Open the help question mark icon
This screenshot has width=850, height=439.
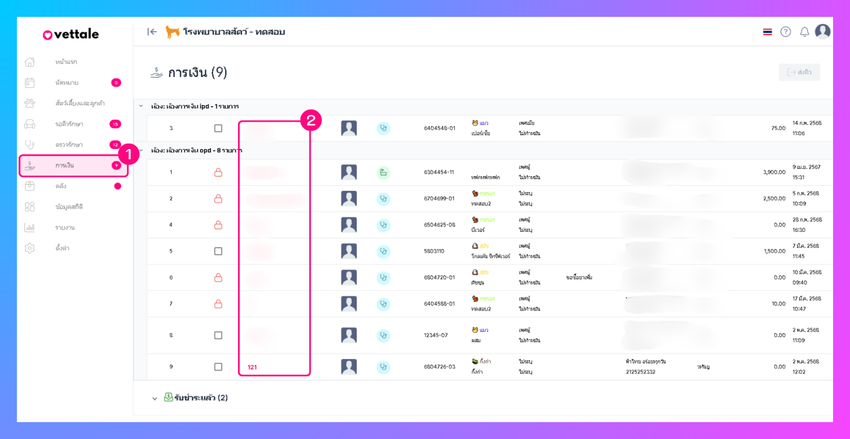pos(785,32)
